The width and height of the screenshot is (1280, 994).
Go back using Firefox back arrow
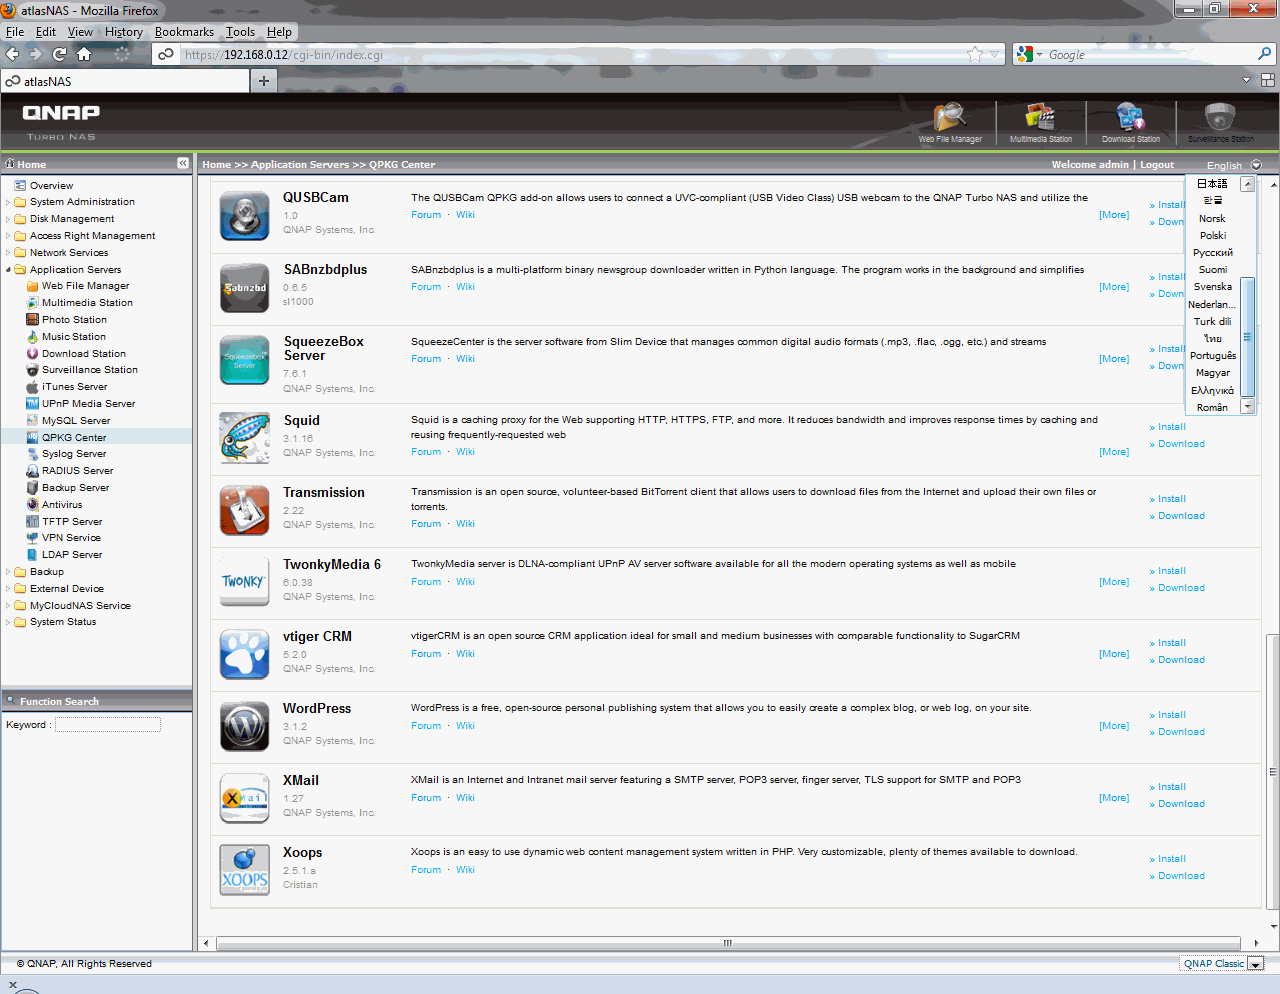click(x=12, y=54)
